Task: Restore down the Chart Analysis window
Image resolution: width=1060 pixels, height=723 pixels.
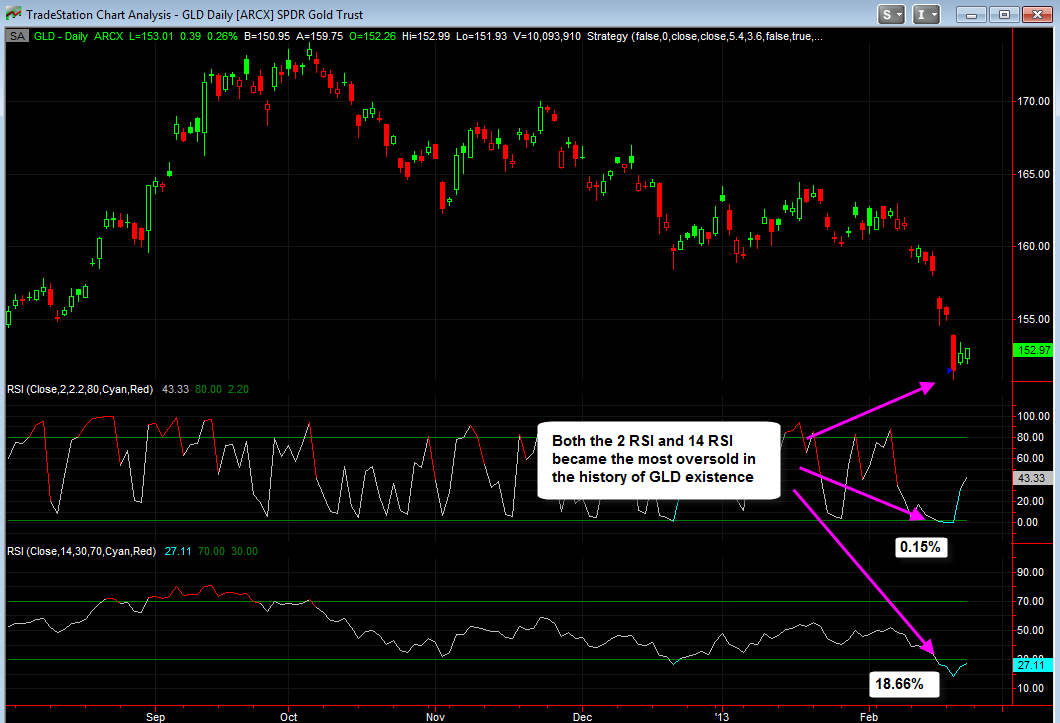Action: (x=1004, y=14)
